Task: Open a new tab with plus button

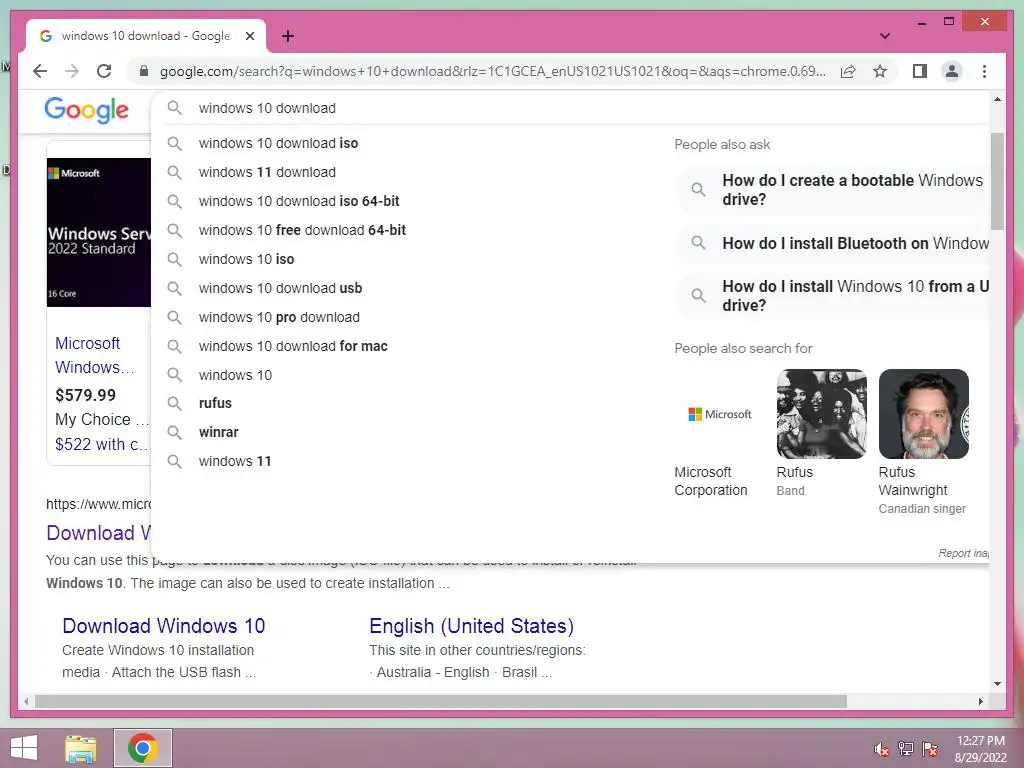Action: (288, 36)
